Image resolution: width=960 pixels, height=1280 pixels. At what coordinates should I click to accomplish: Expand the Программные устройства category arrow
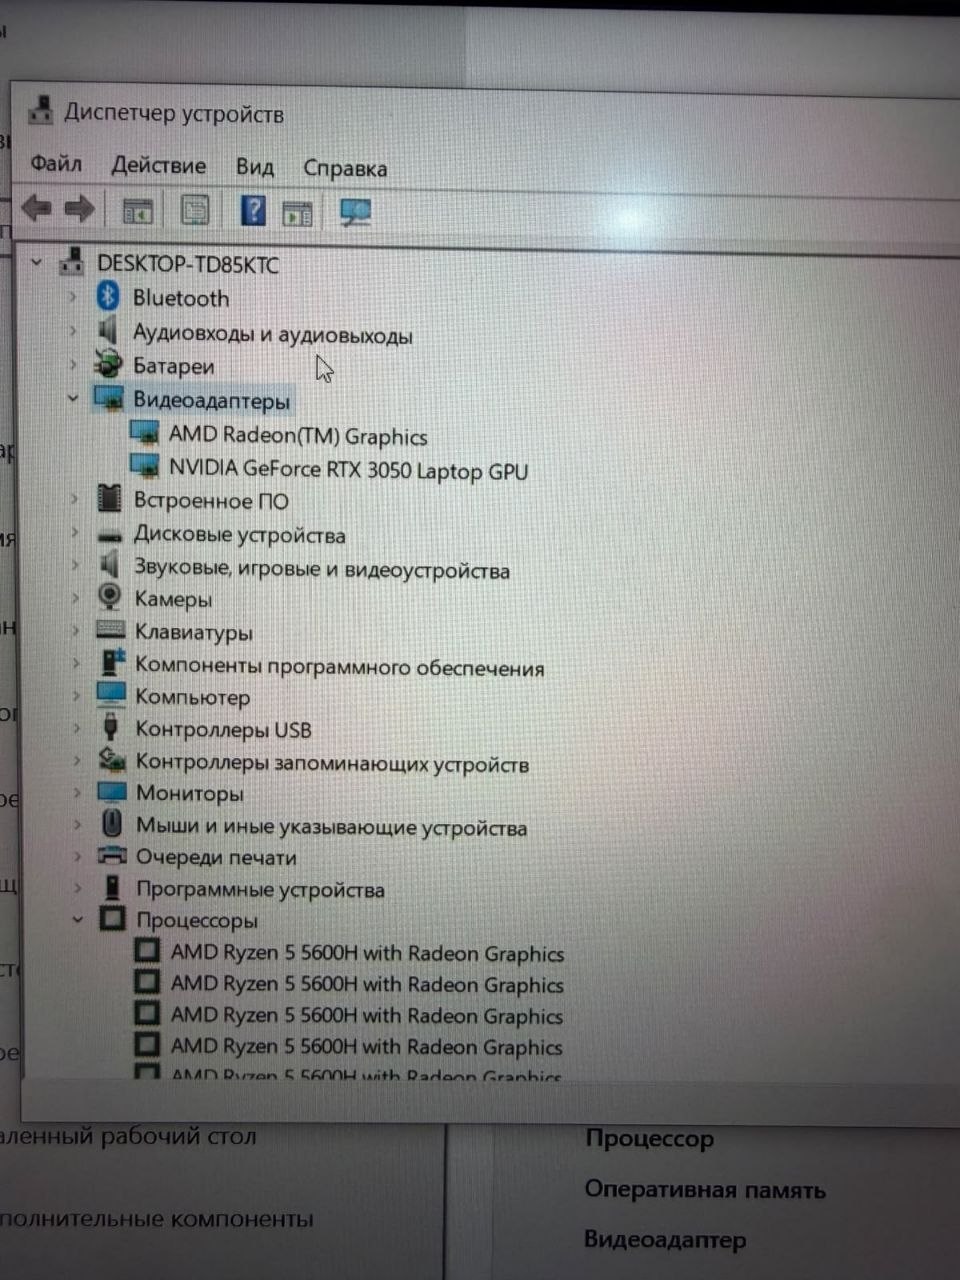[78, 887]
